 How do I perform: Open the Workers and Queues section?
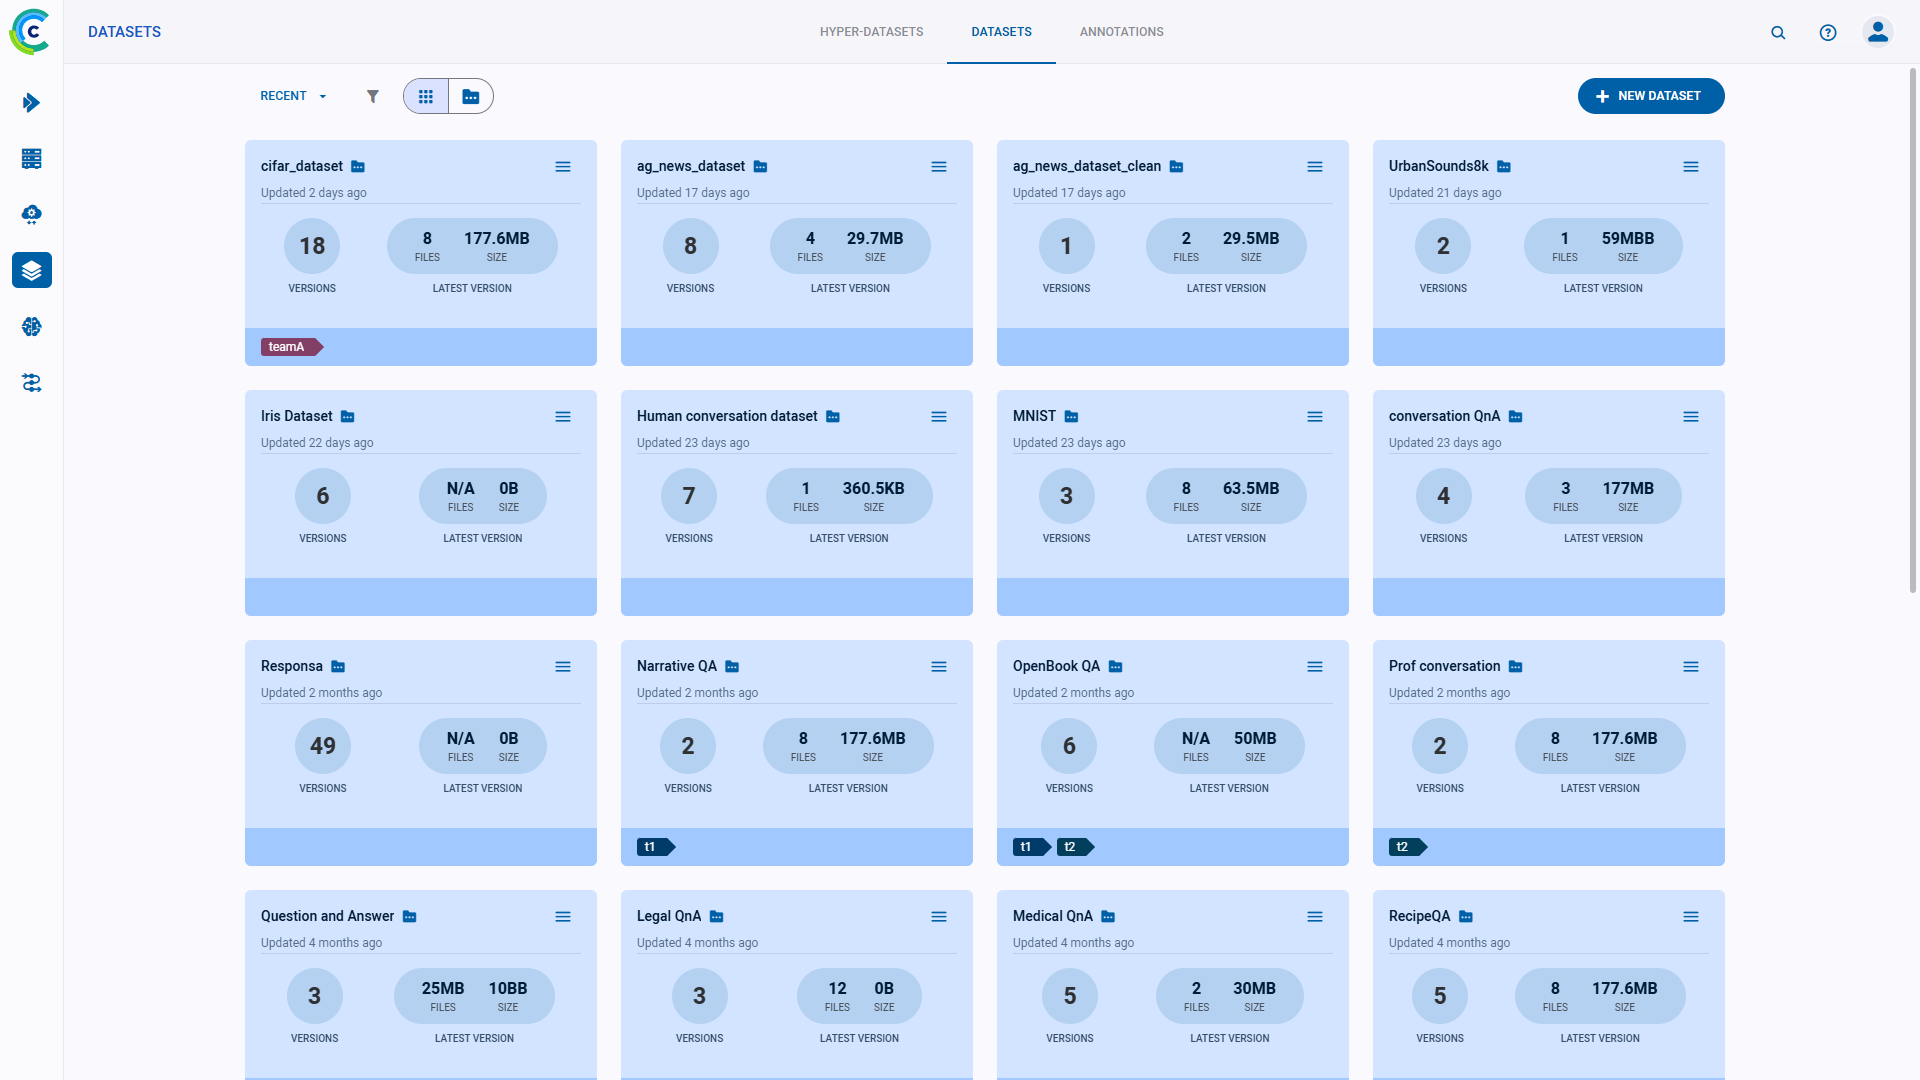(31, 158)
